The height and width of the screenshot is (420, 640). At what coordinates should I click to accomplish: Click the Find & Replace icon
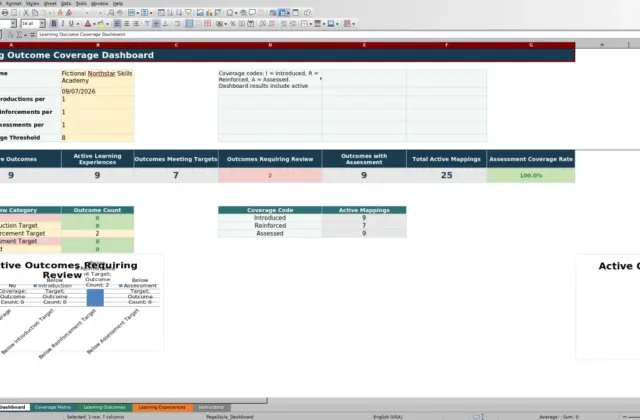pyautogui.click(x=111, y=13)
